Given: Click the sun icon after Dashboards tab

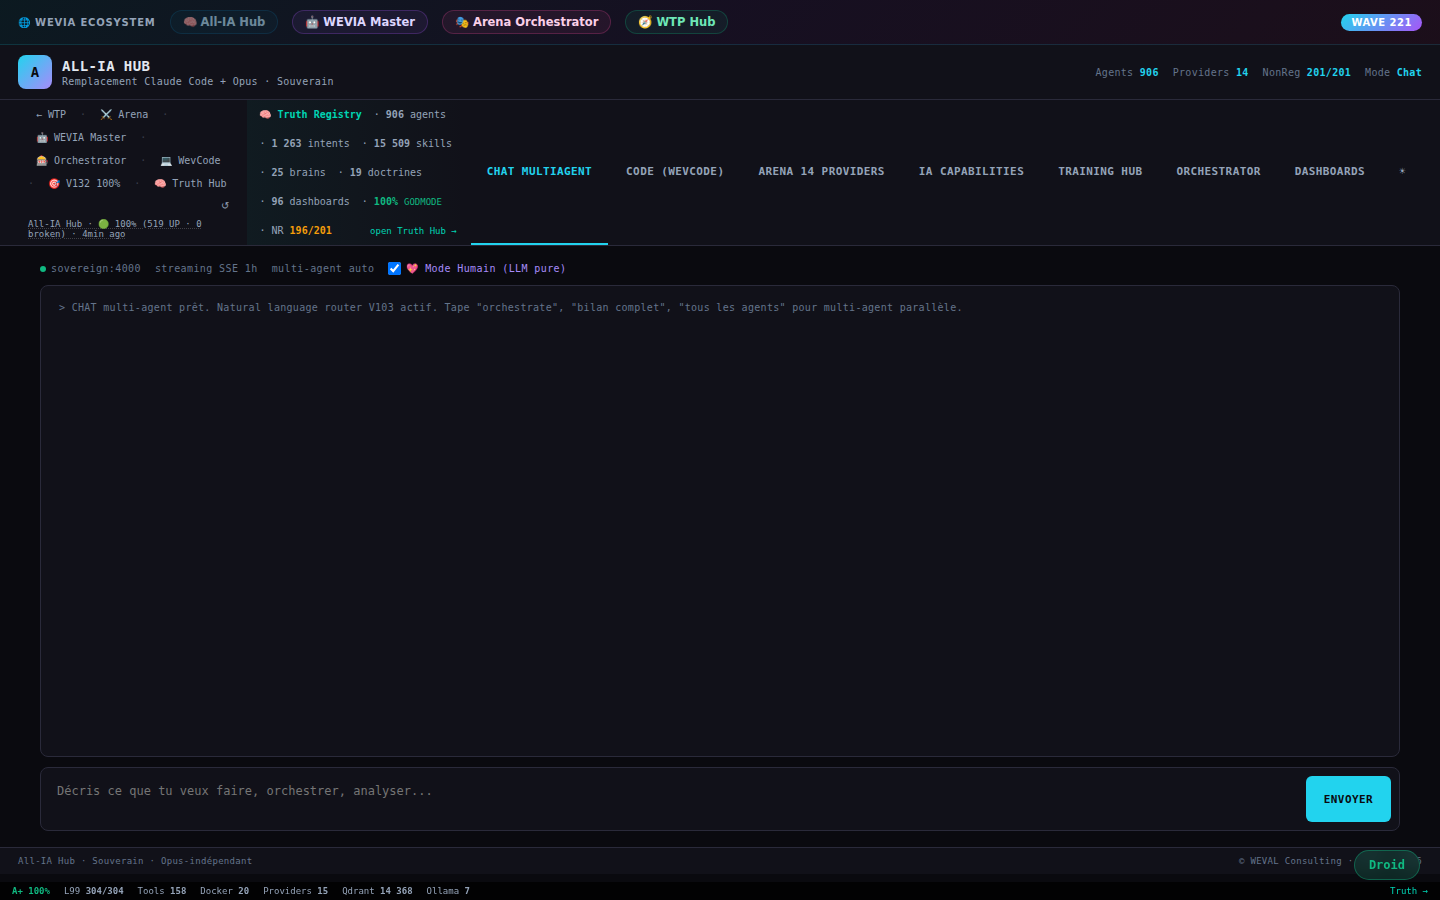Looking at the screenshot, I should coord(1402,171).
